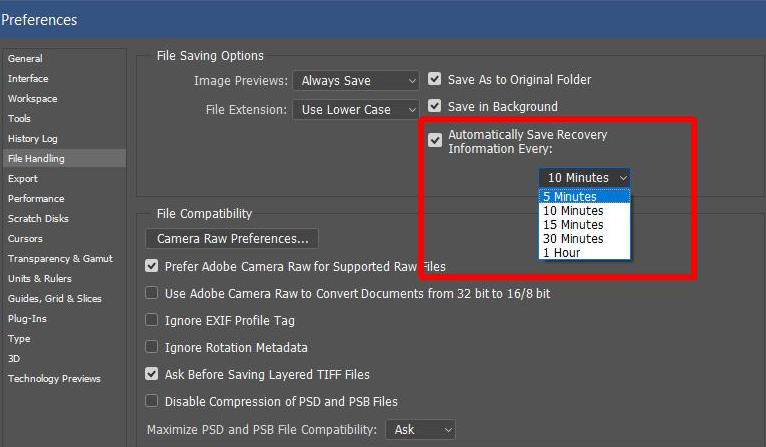Screen dimensions: 766x447
Task: Choose 1 Hour from the interval list
Action: click(x=584, y=253)
